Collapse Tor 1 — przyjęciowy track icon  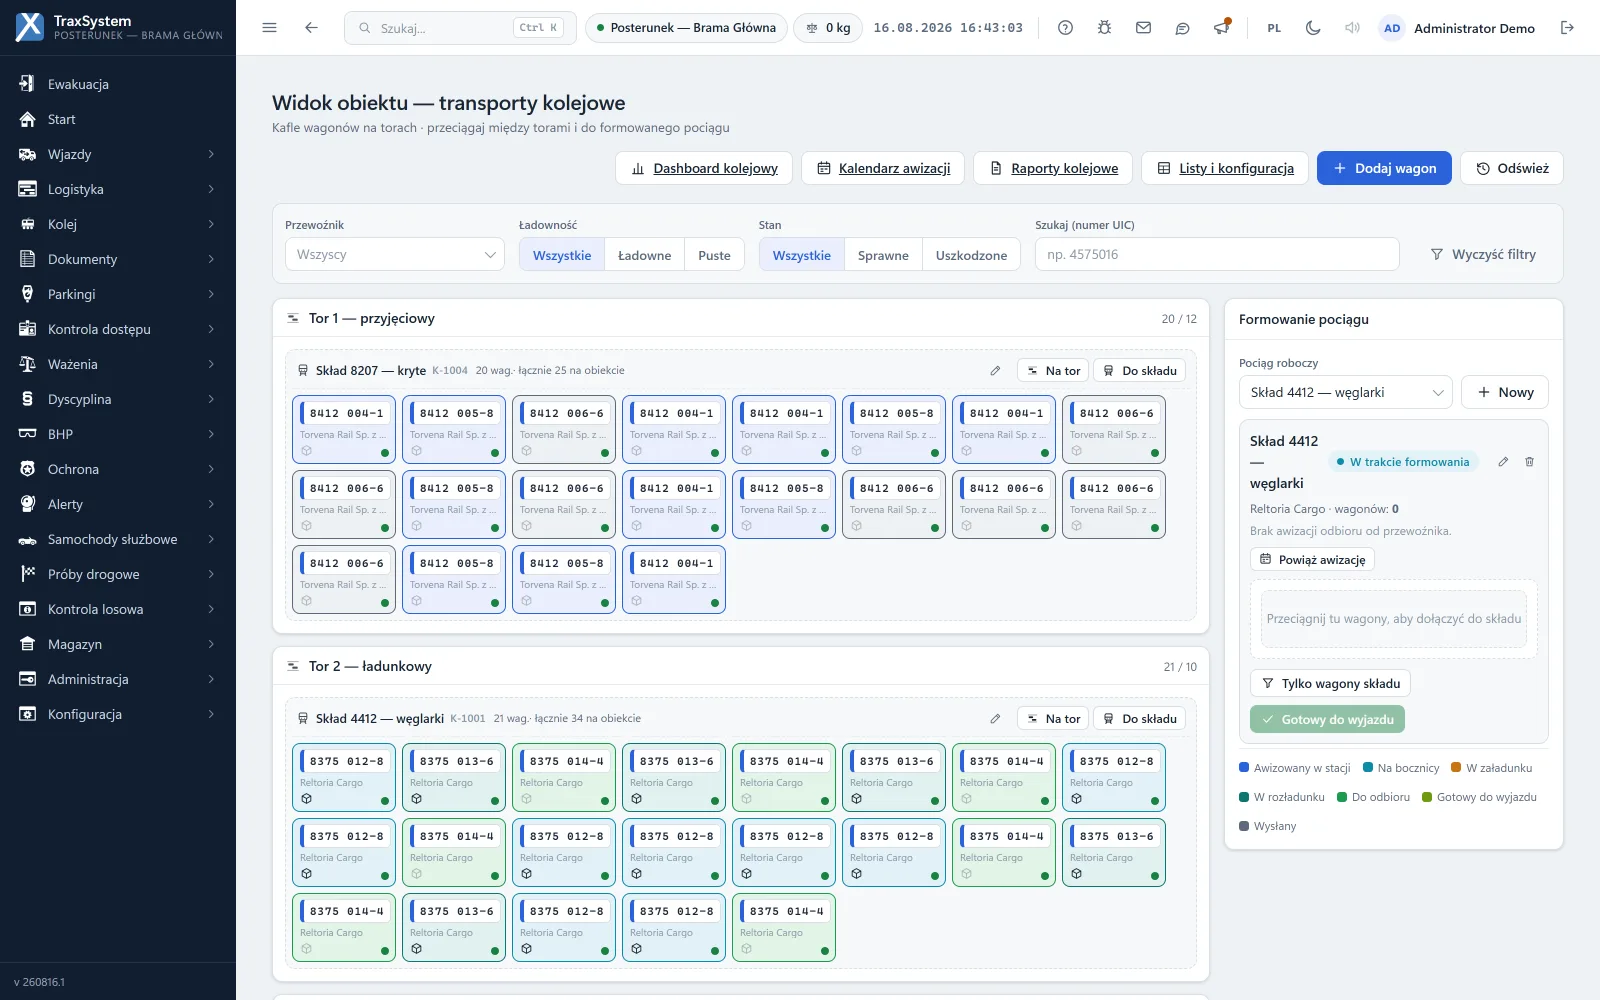coord(293,318)
